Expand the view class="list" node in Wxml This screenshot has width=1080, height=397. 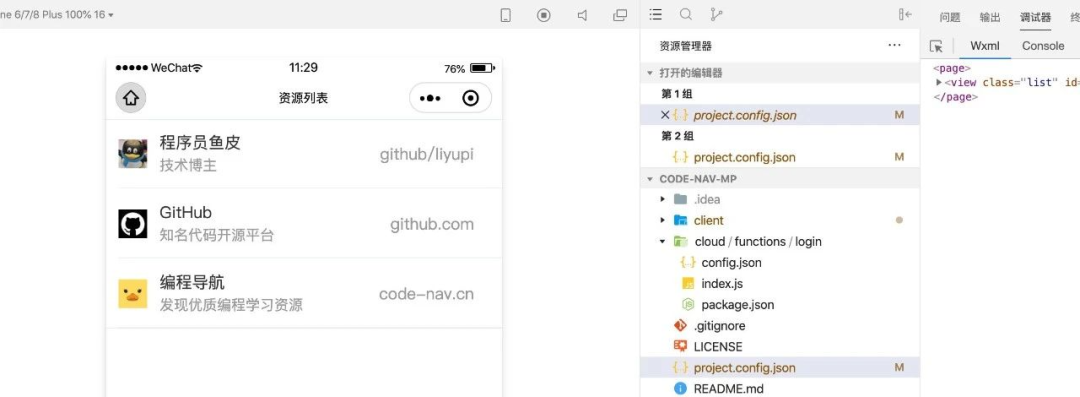(x=939, y=82)
